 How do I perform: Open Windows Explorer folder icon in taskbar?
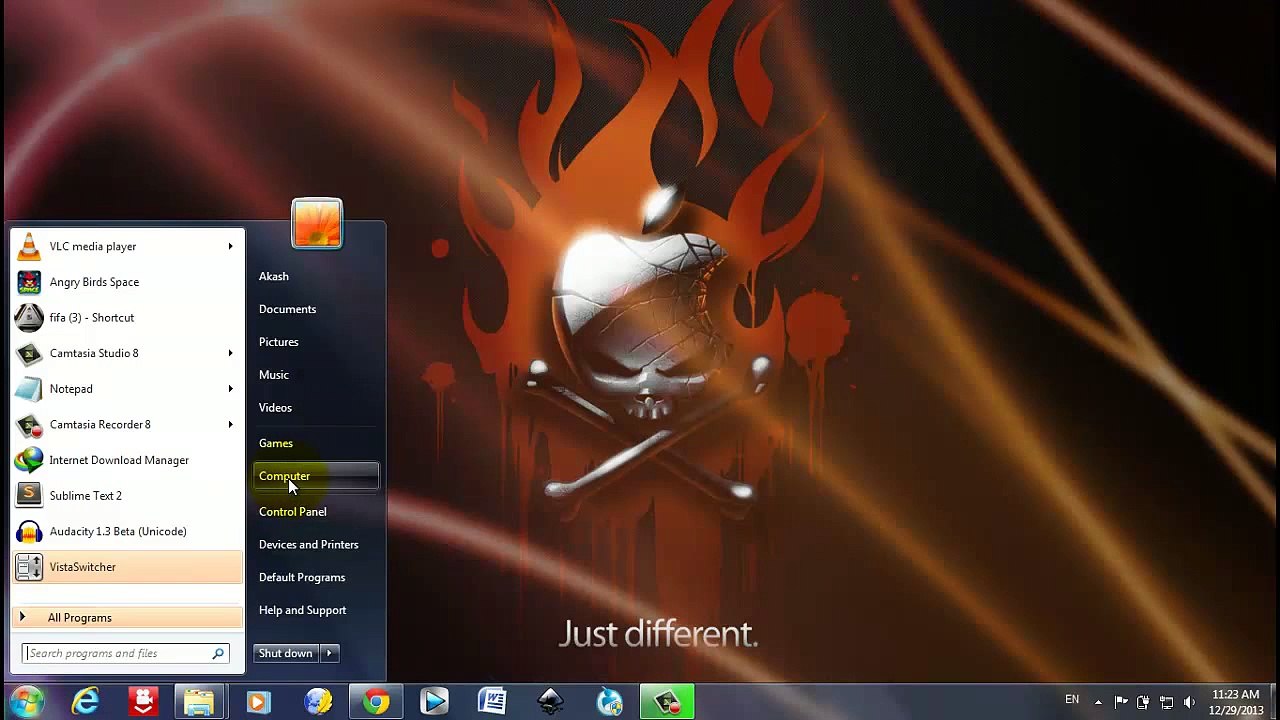[x=199, y=702]
